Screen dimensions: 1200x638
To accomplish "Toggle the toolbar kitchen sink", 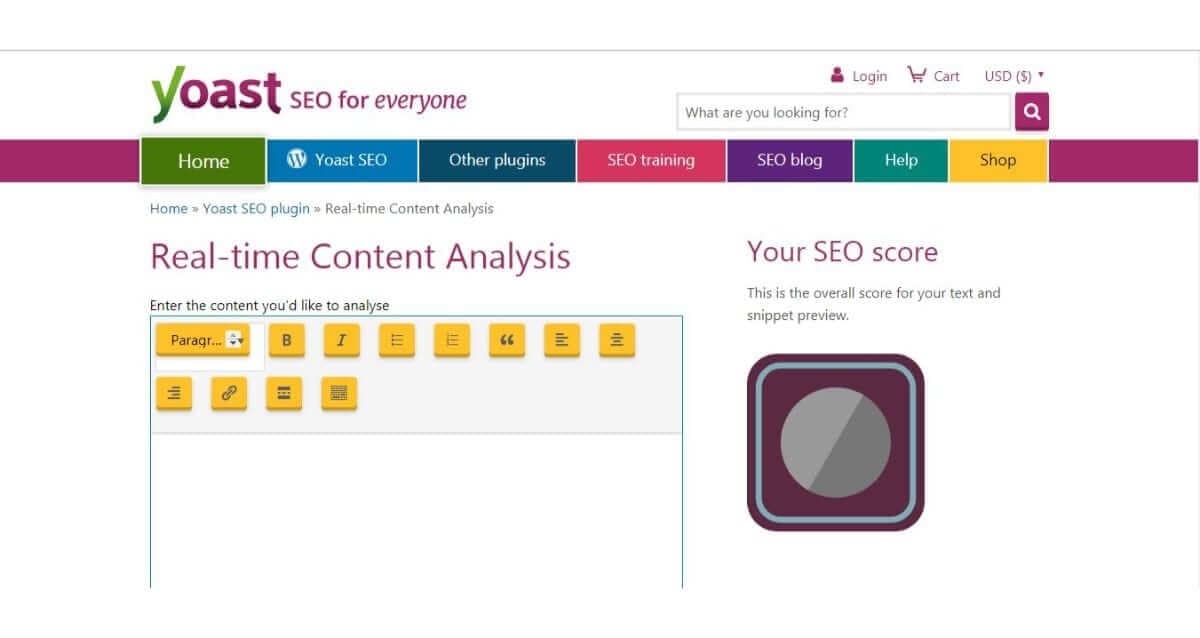I will click(x=339, y=393).
